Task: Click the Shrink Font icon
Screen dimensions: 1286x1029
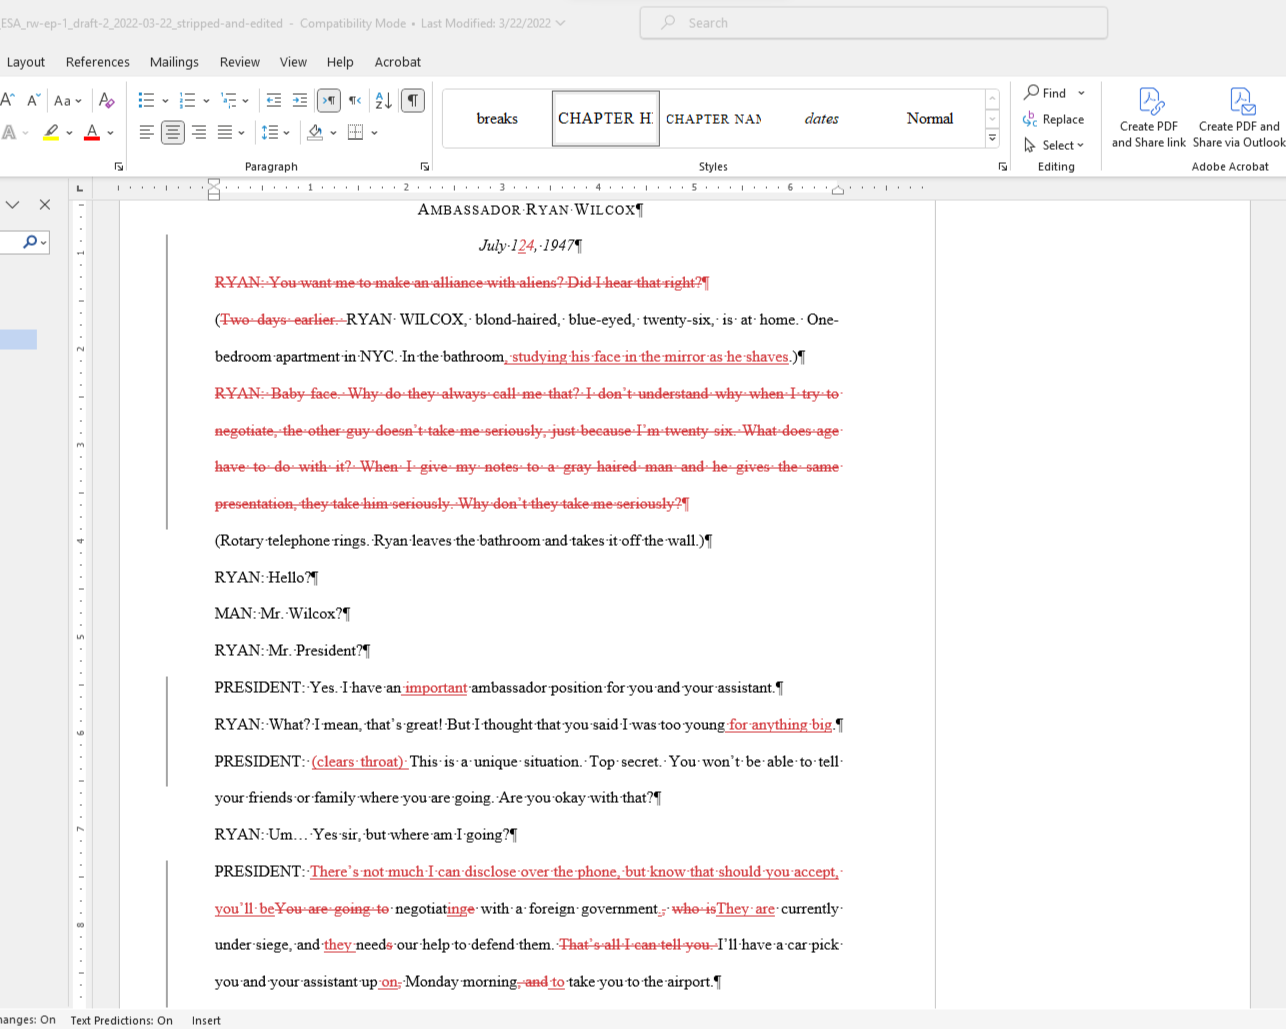Action: tap(33, 100)
